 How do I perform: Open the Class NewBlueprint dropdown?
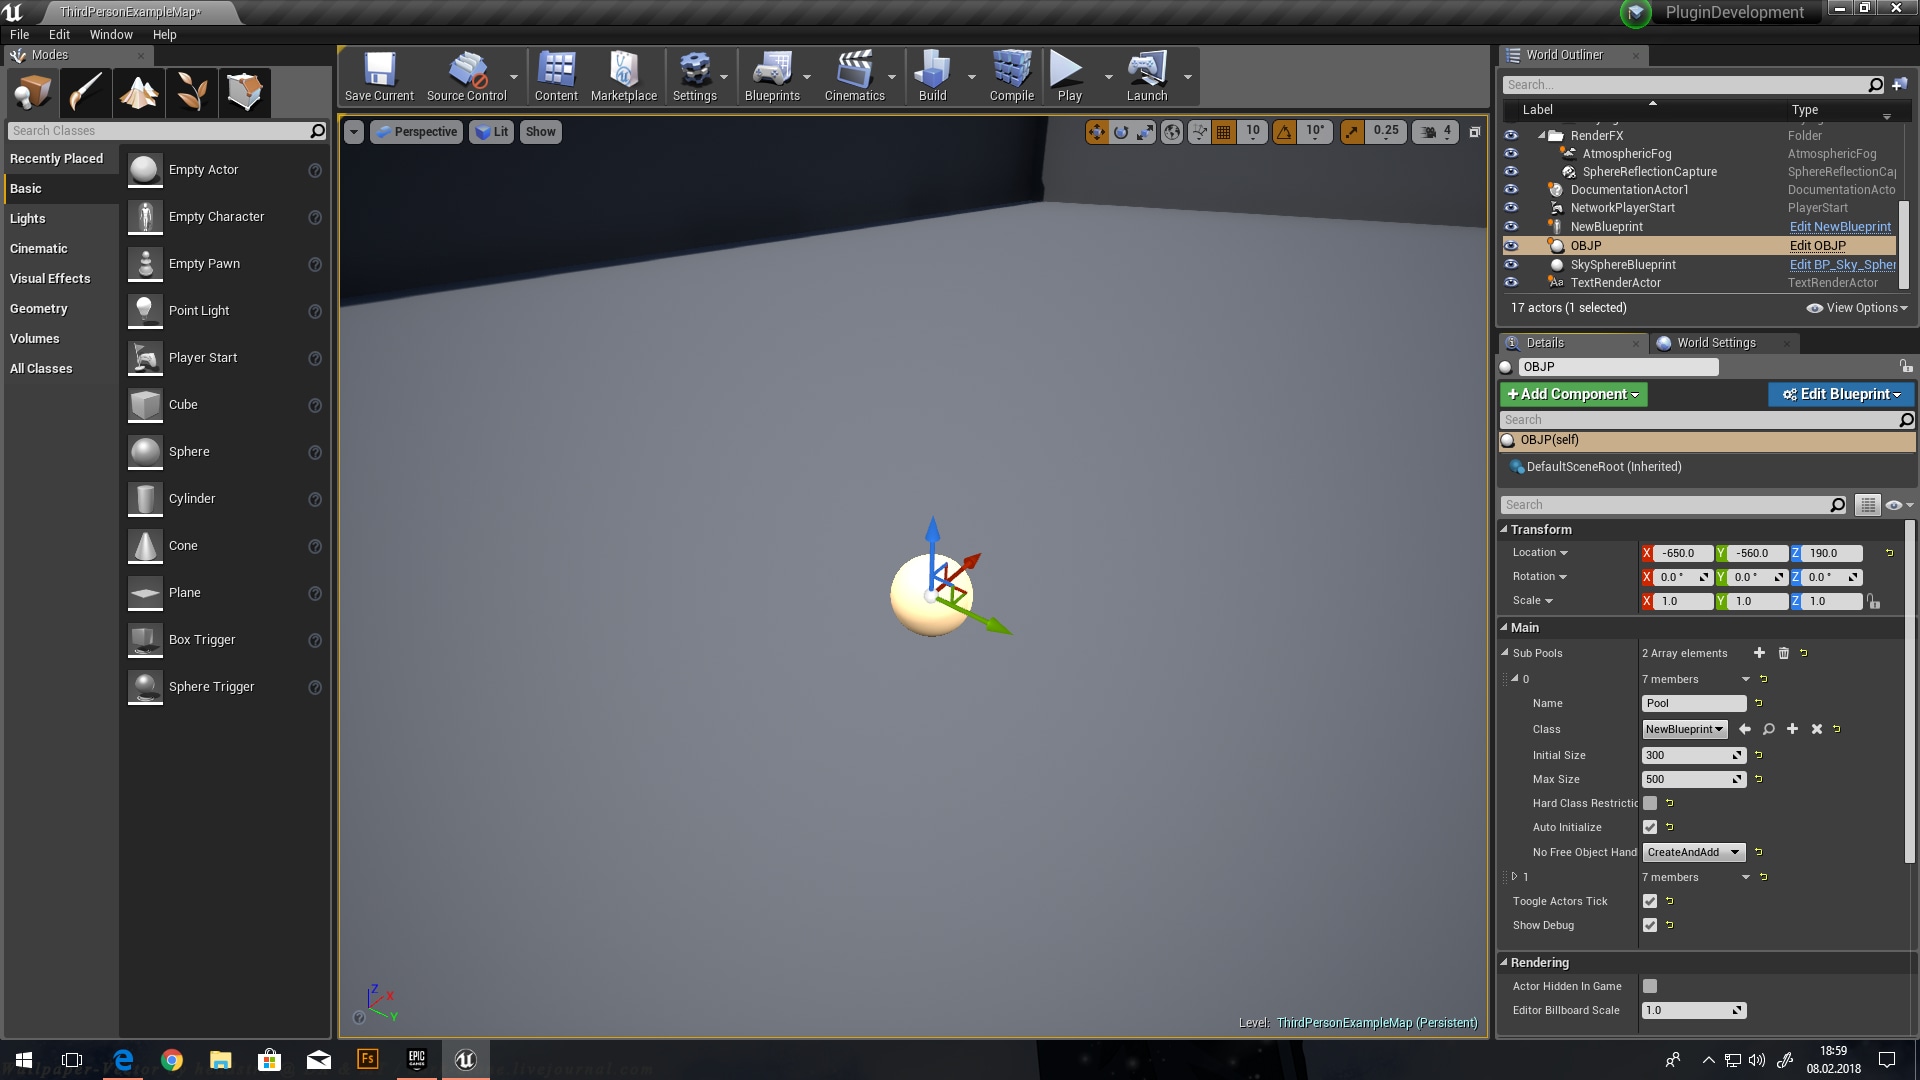[1684, 729]
